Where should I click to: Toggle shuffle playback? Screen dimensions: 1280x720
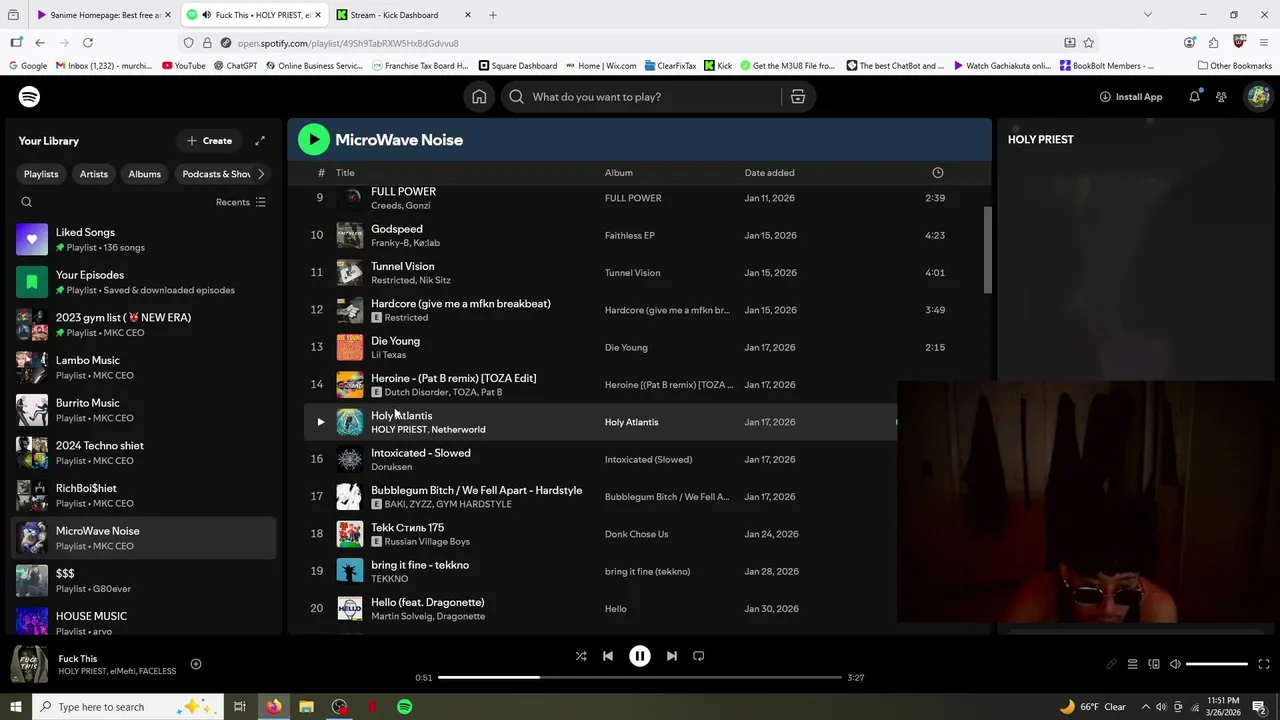(x=581, y=656)
